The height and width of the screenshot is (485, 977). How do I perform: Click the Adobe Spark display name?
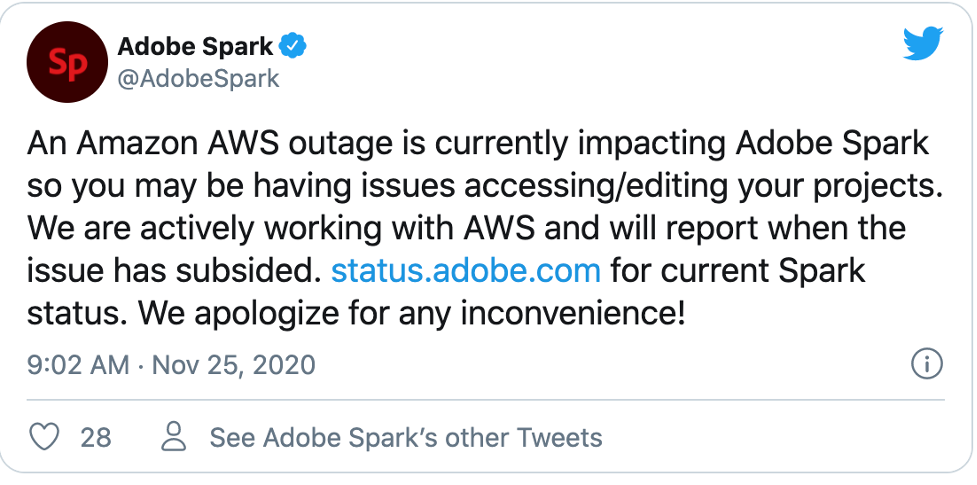(195, 46)
